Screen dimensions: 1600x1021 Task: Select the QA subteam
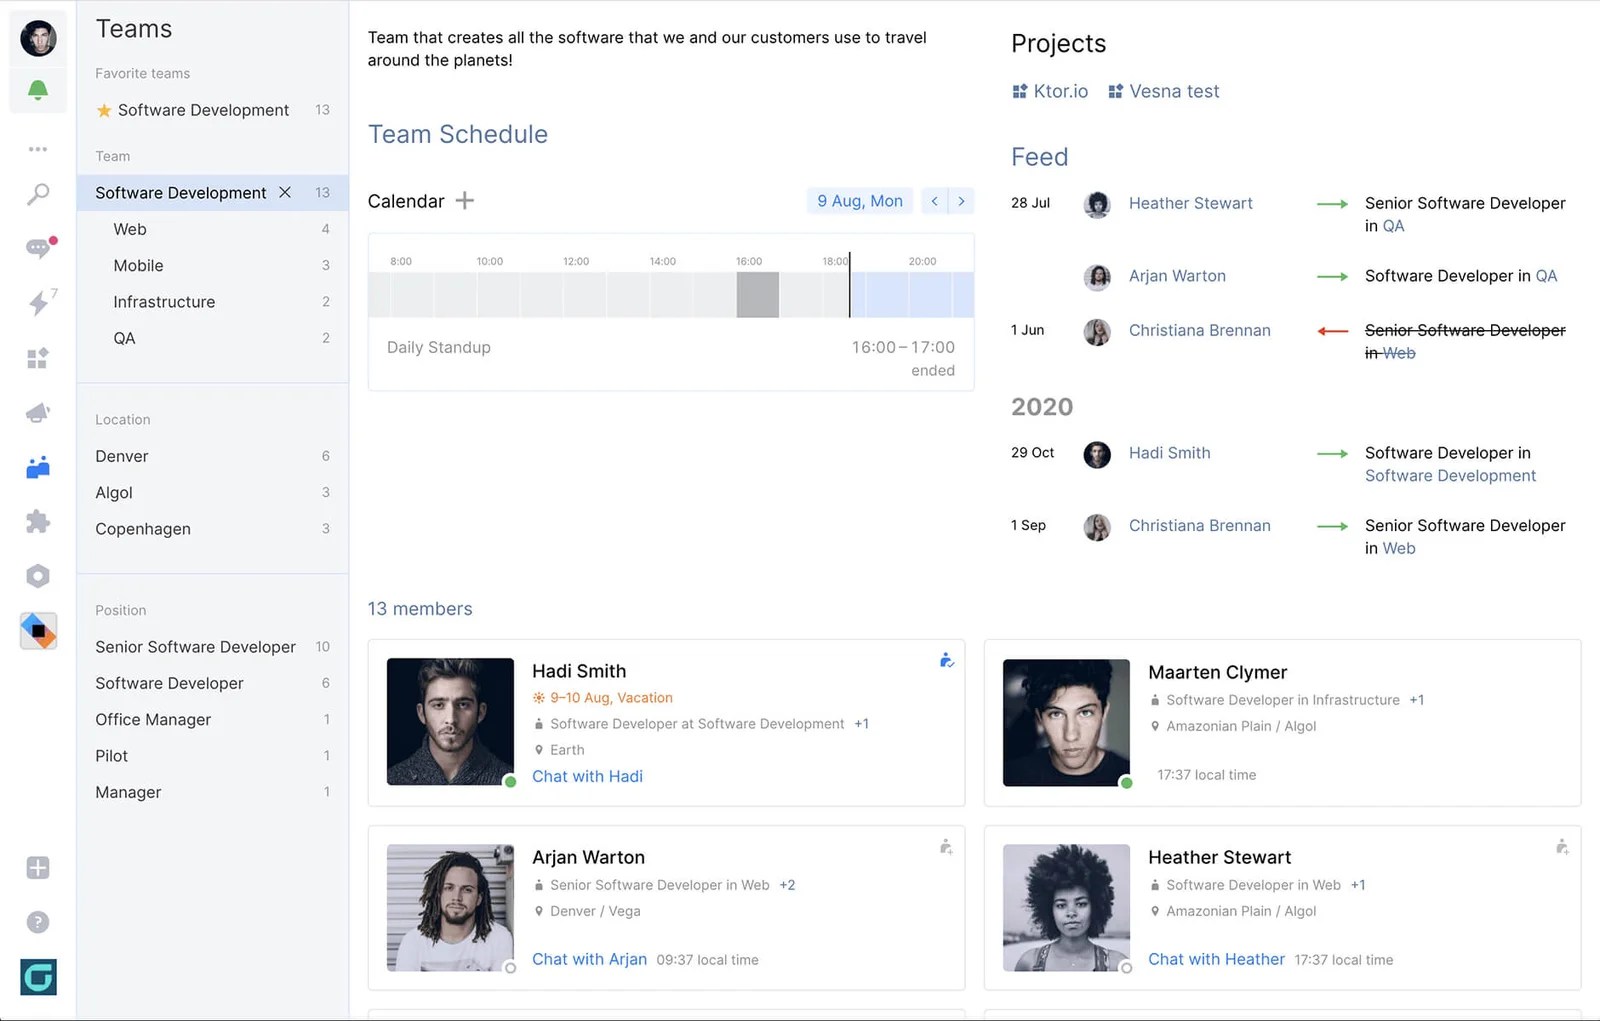coord(213,338)
